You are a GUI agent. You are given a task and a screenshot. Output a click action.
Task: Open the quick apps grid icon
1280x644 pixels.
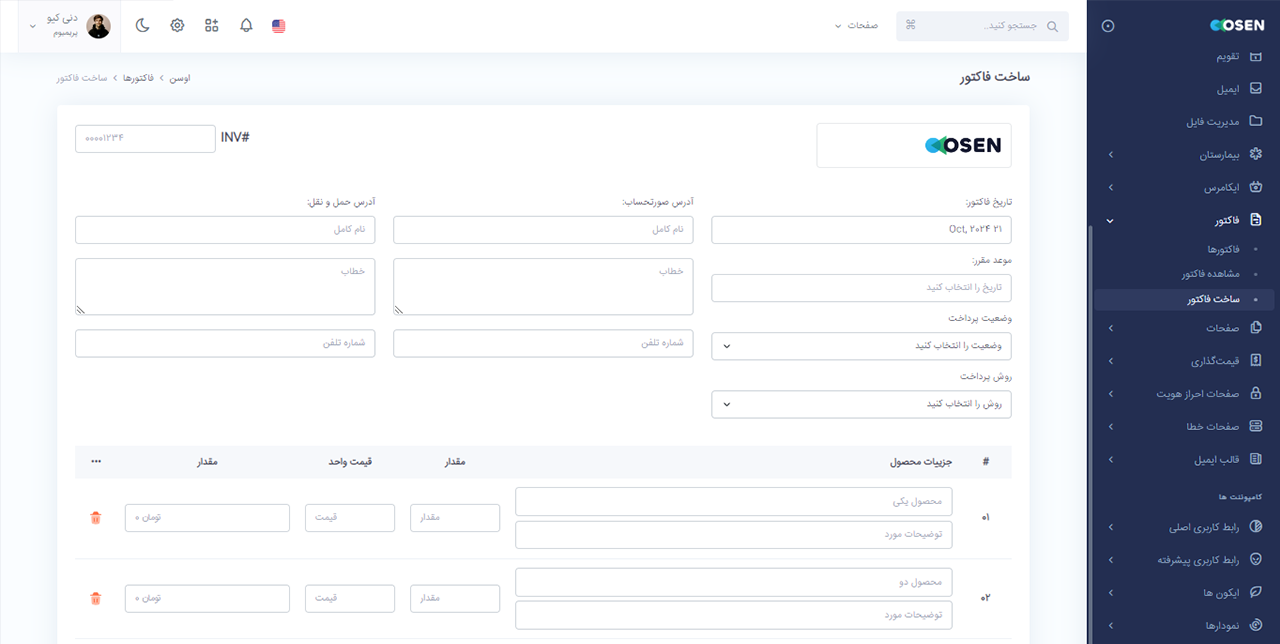point(211,25)
